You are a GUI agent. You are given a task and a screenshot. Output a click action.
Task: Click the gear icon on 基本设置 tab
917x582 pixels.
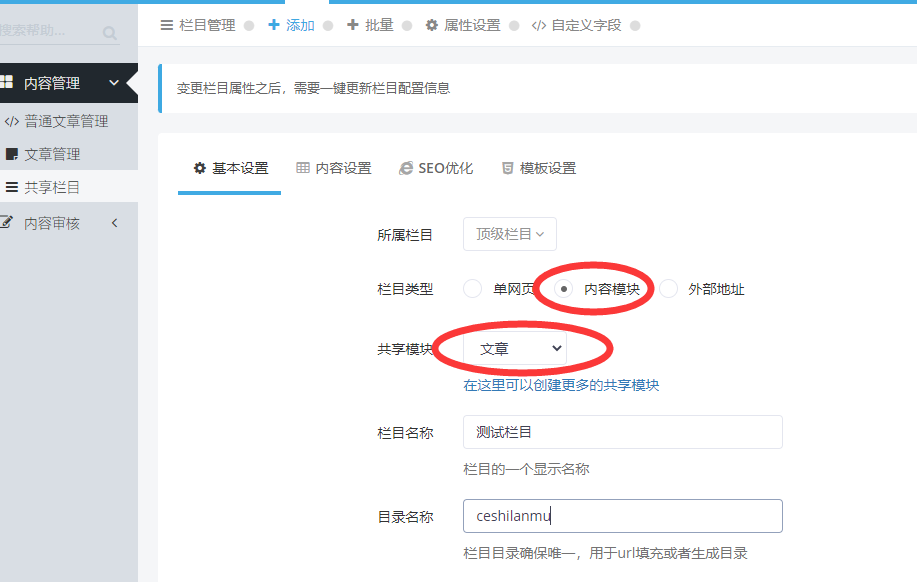(200, 168)
